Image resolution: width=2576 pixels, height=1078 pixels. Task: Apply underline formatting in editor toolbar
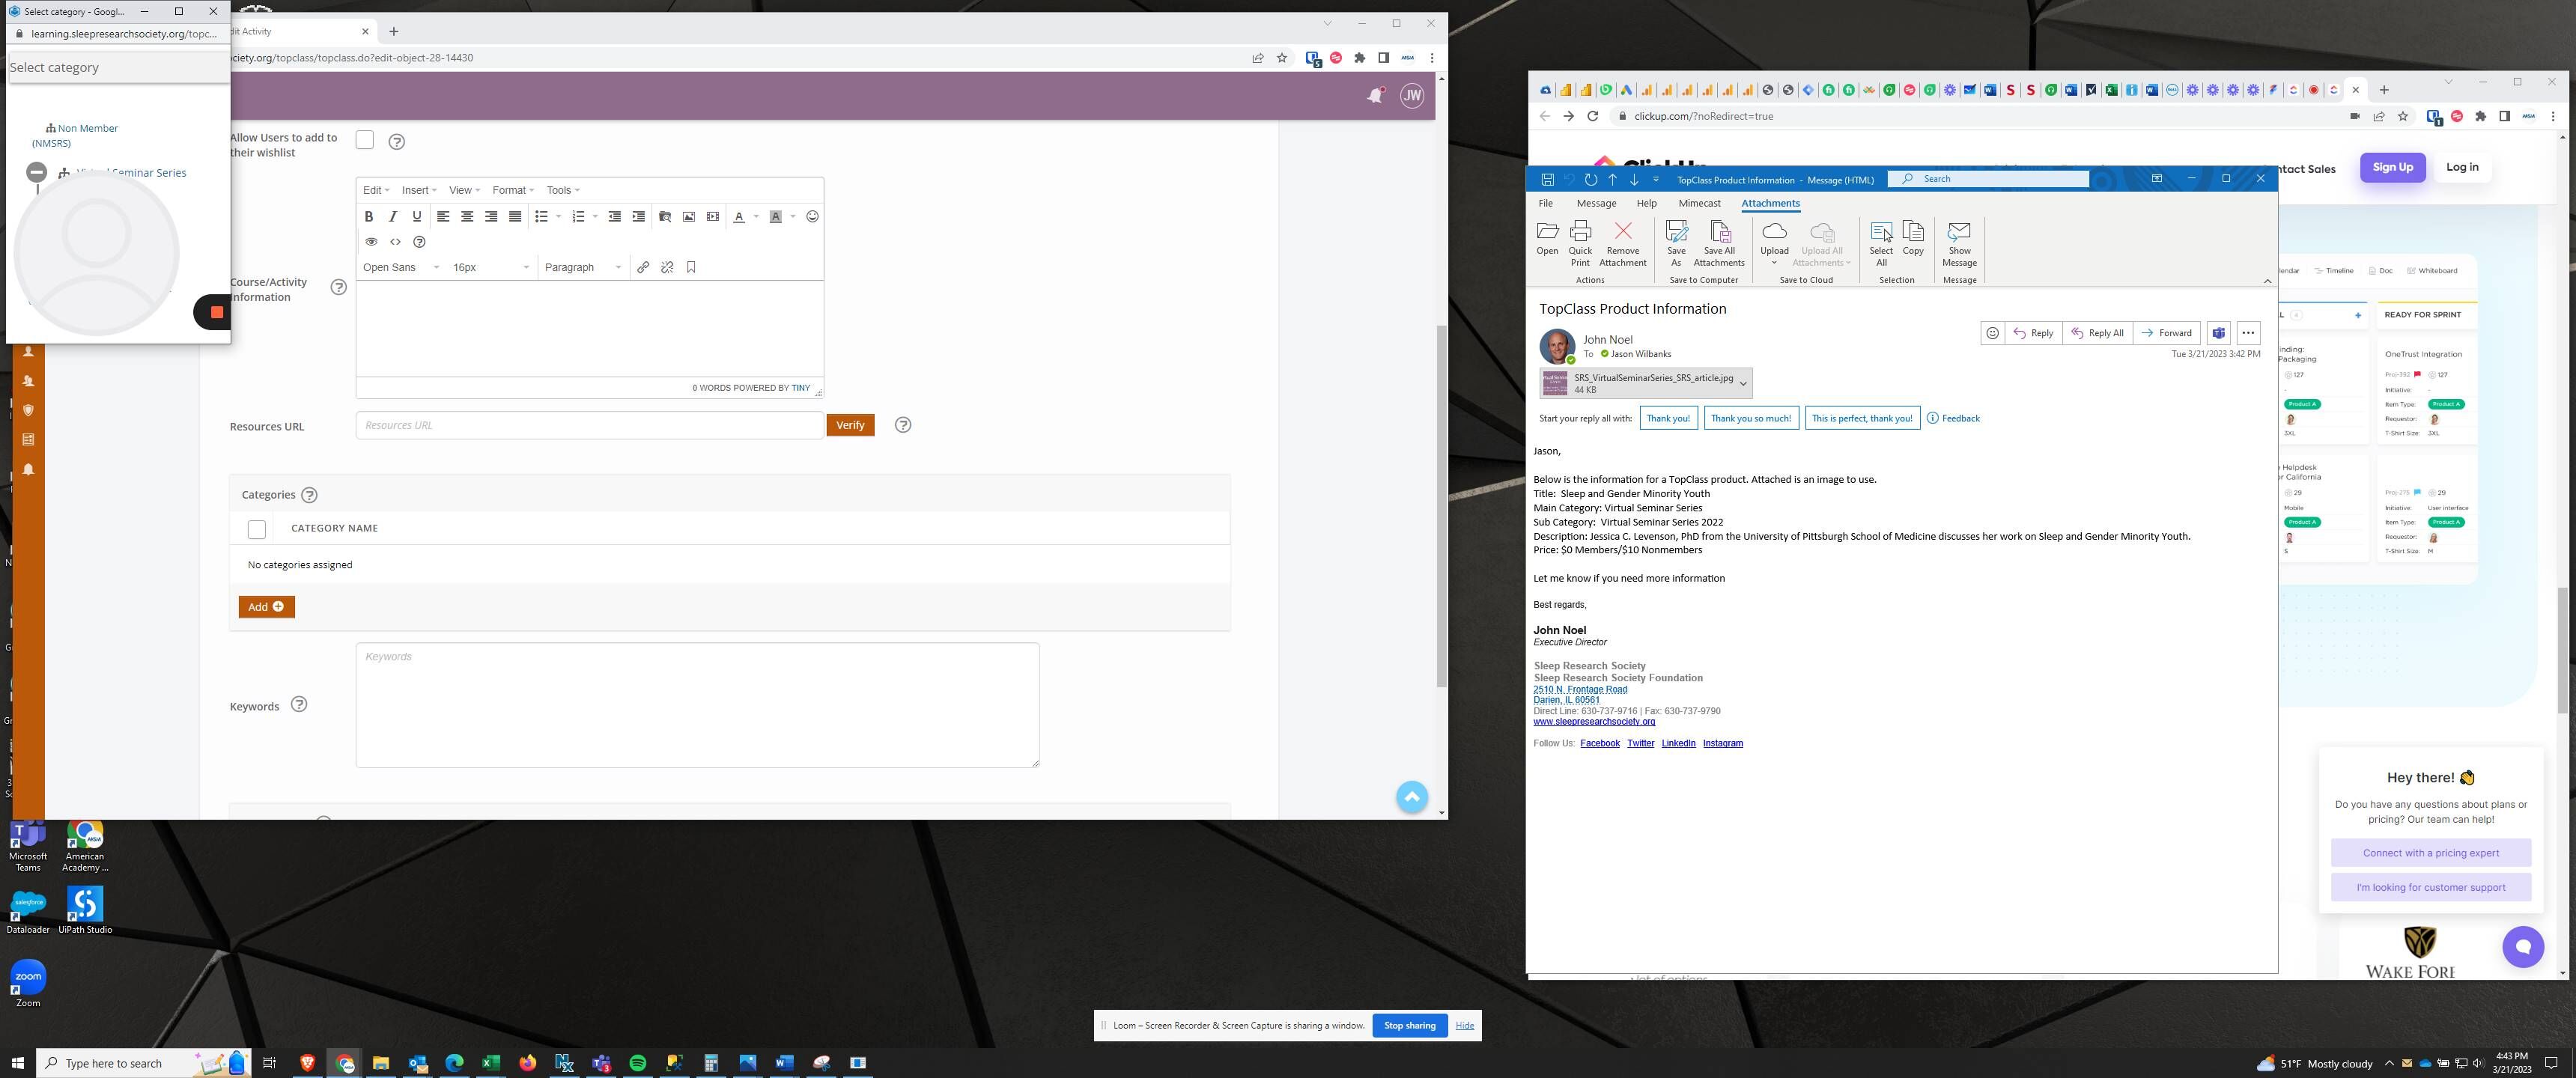coord(417,216)
